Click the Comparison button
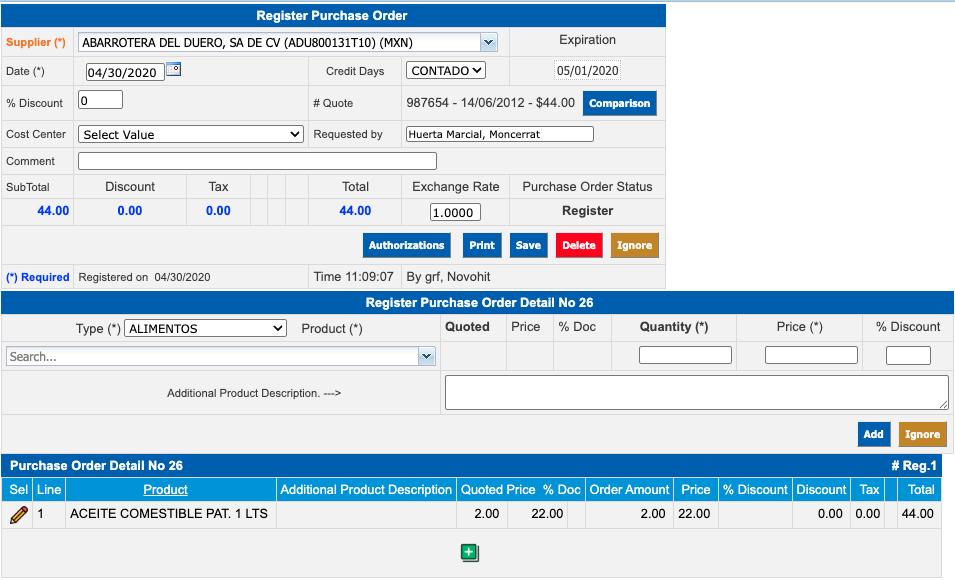Screen dimensions: 955x580 [x=619, y=103]
